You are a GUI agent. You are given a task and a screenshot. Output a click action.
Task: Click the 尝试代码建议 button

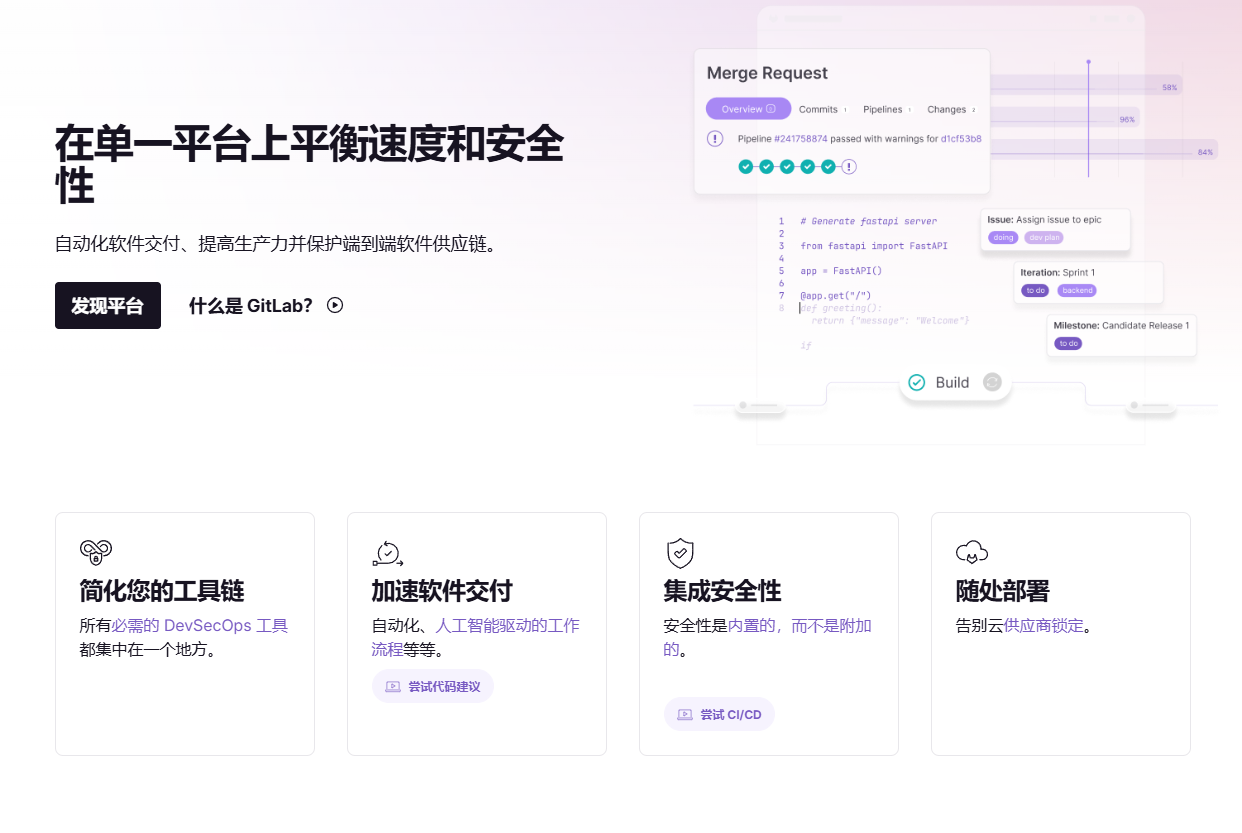(x=433, y=686)
